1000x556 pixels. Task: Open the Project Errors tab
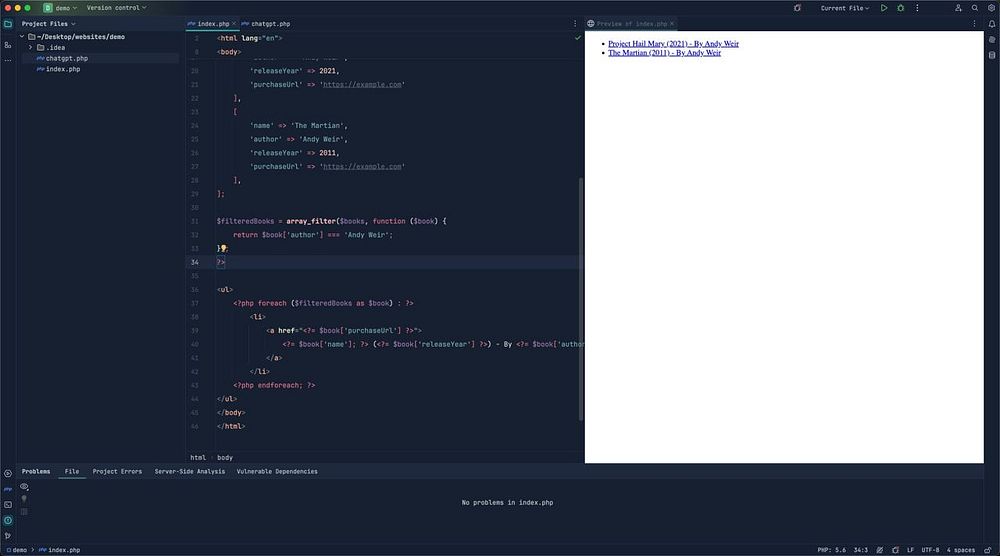pyautogui.click(x=117, y=471)
